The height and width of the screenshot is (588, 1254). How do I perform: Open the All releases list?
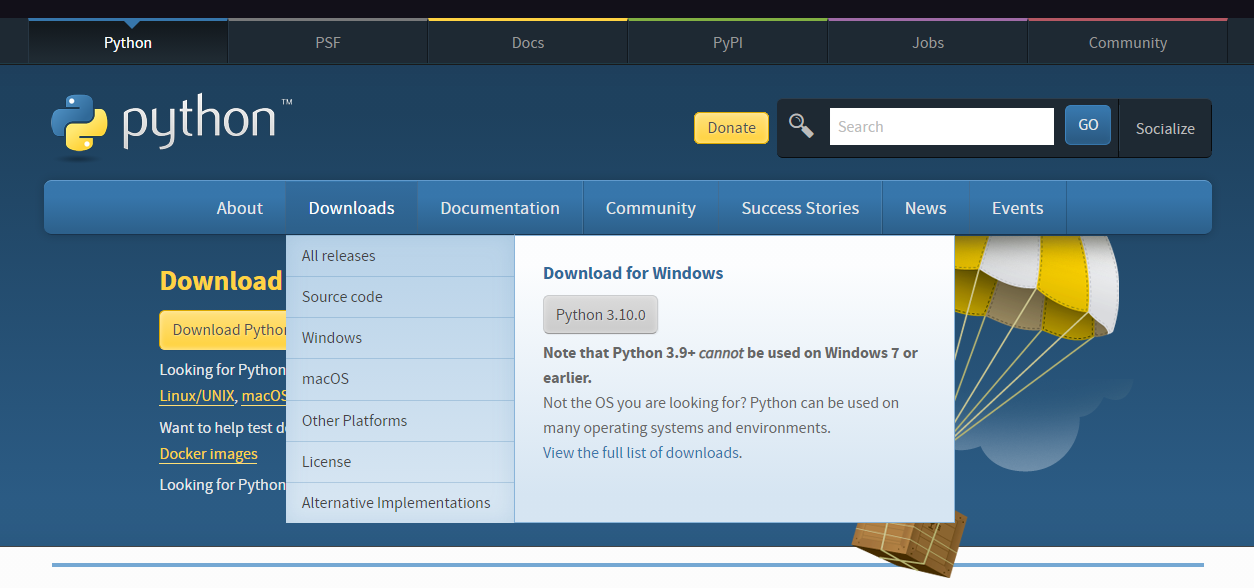[x=338, y=255]
